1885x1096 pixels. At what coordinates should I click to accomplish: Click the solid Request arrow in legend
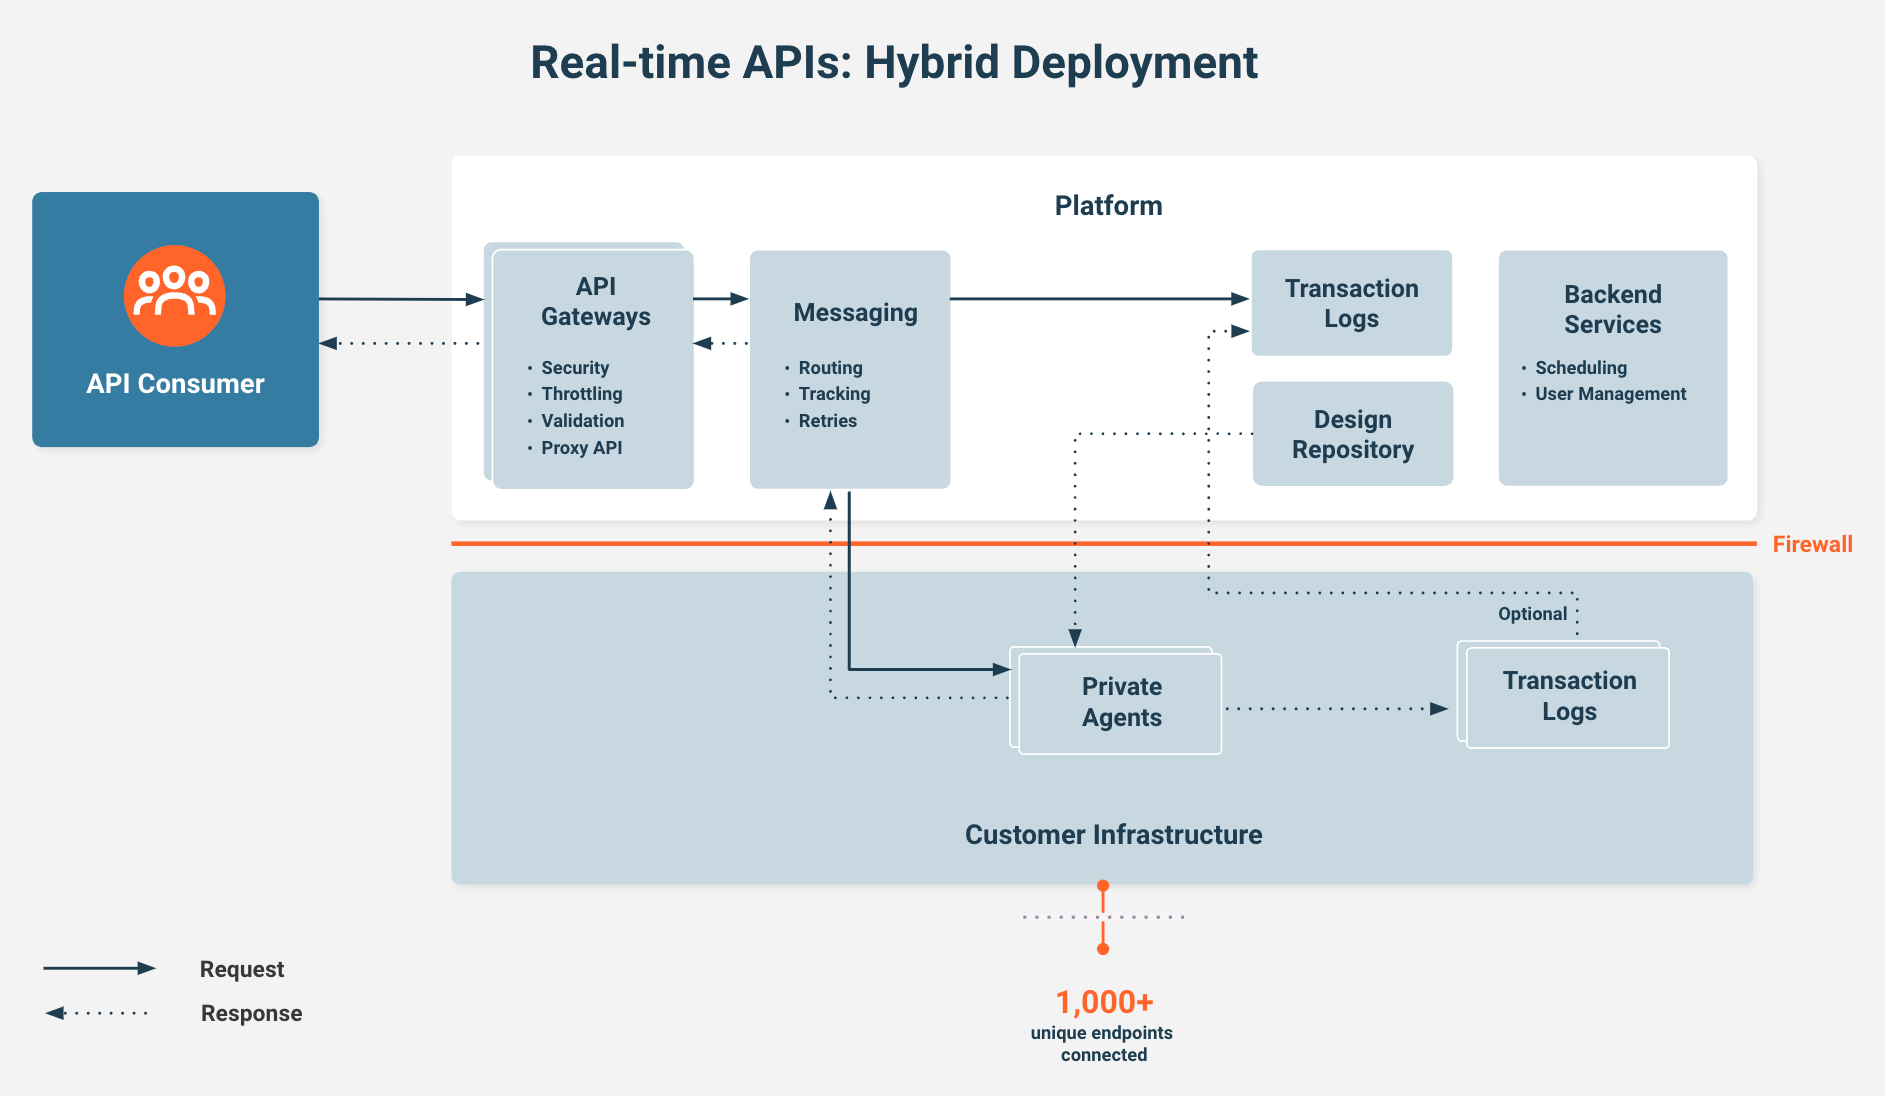(99, 968)
